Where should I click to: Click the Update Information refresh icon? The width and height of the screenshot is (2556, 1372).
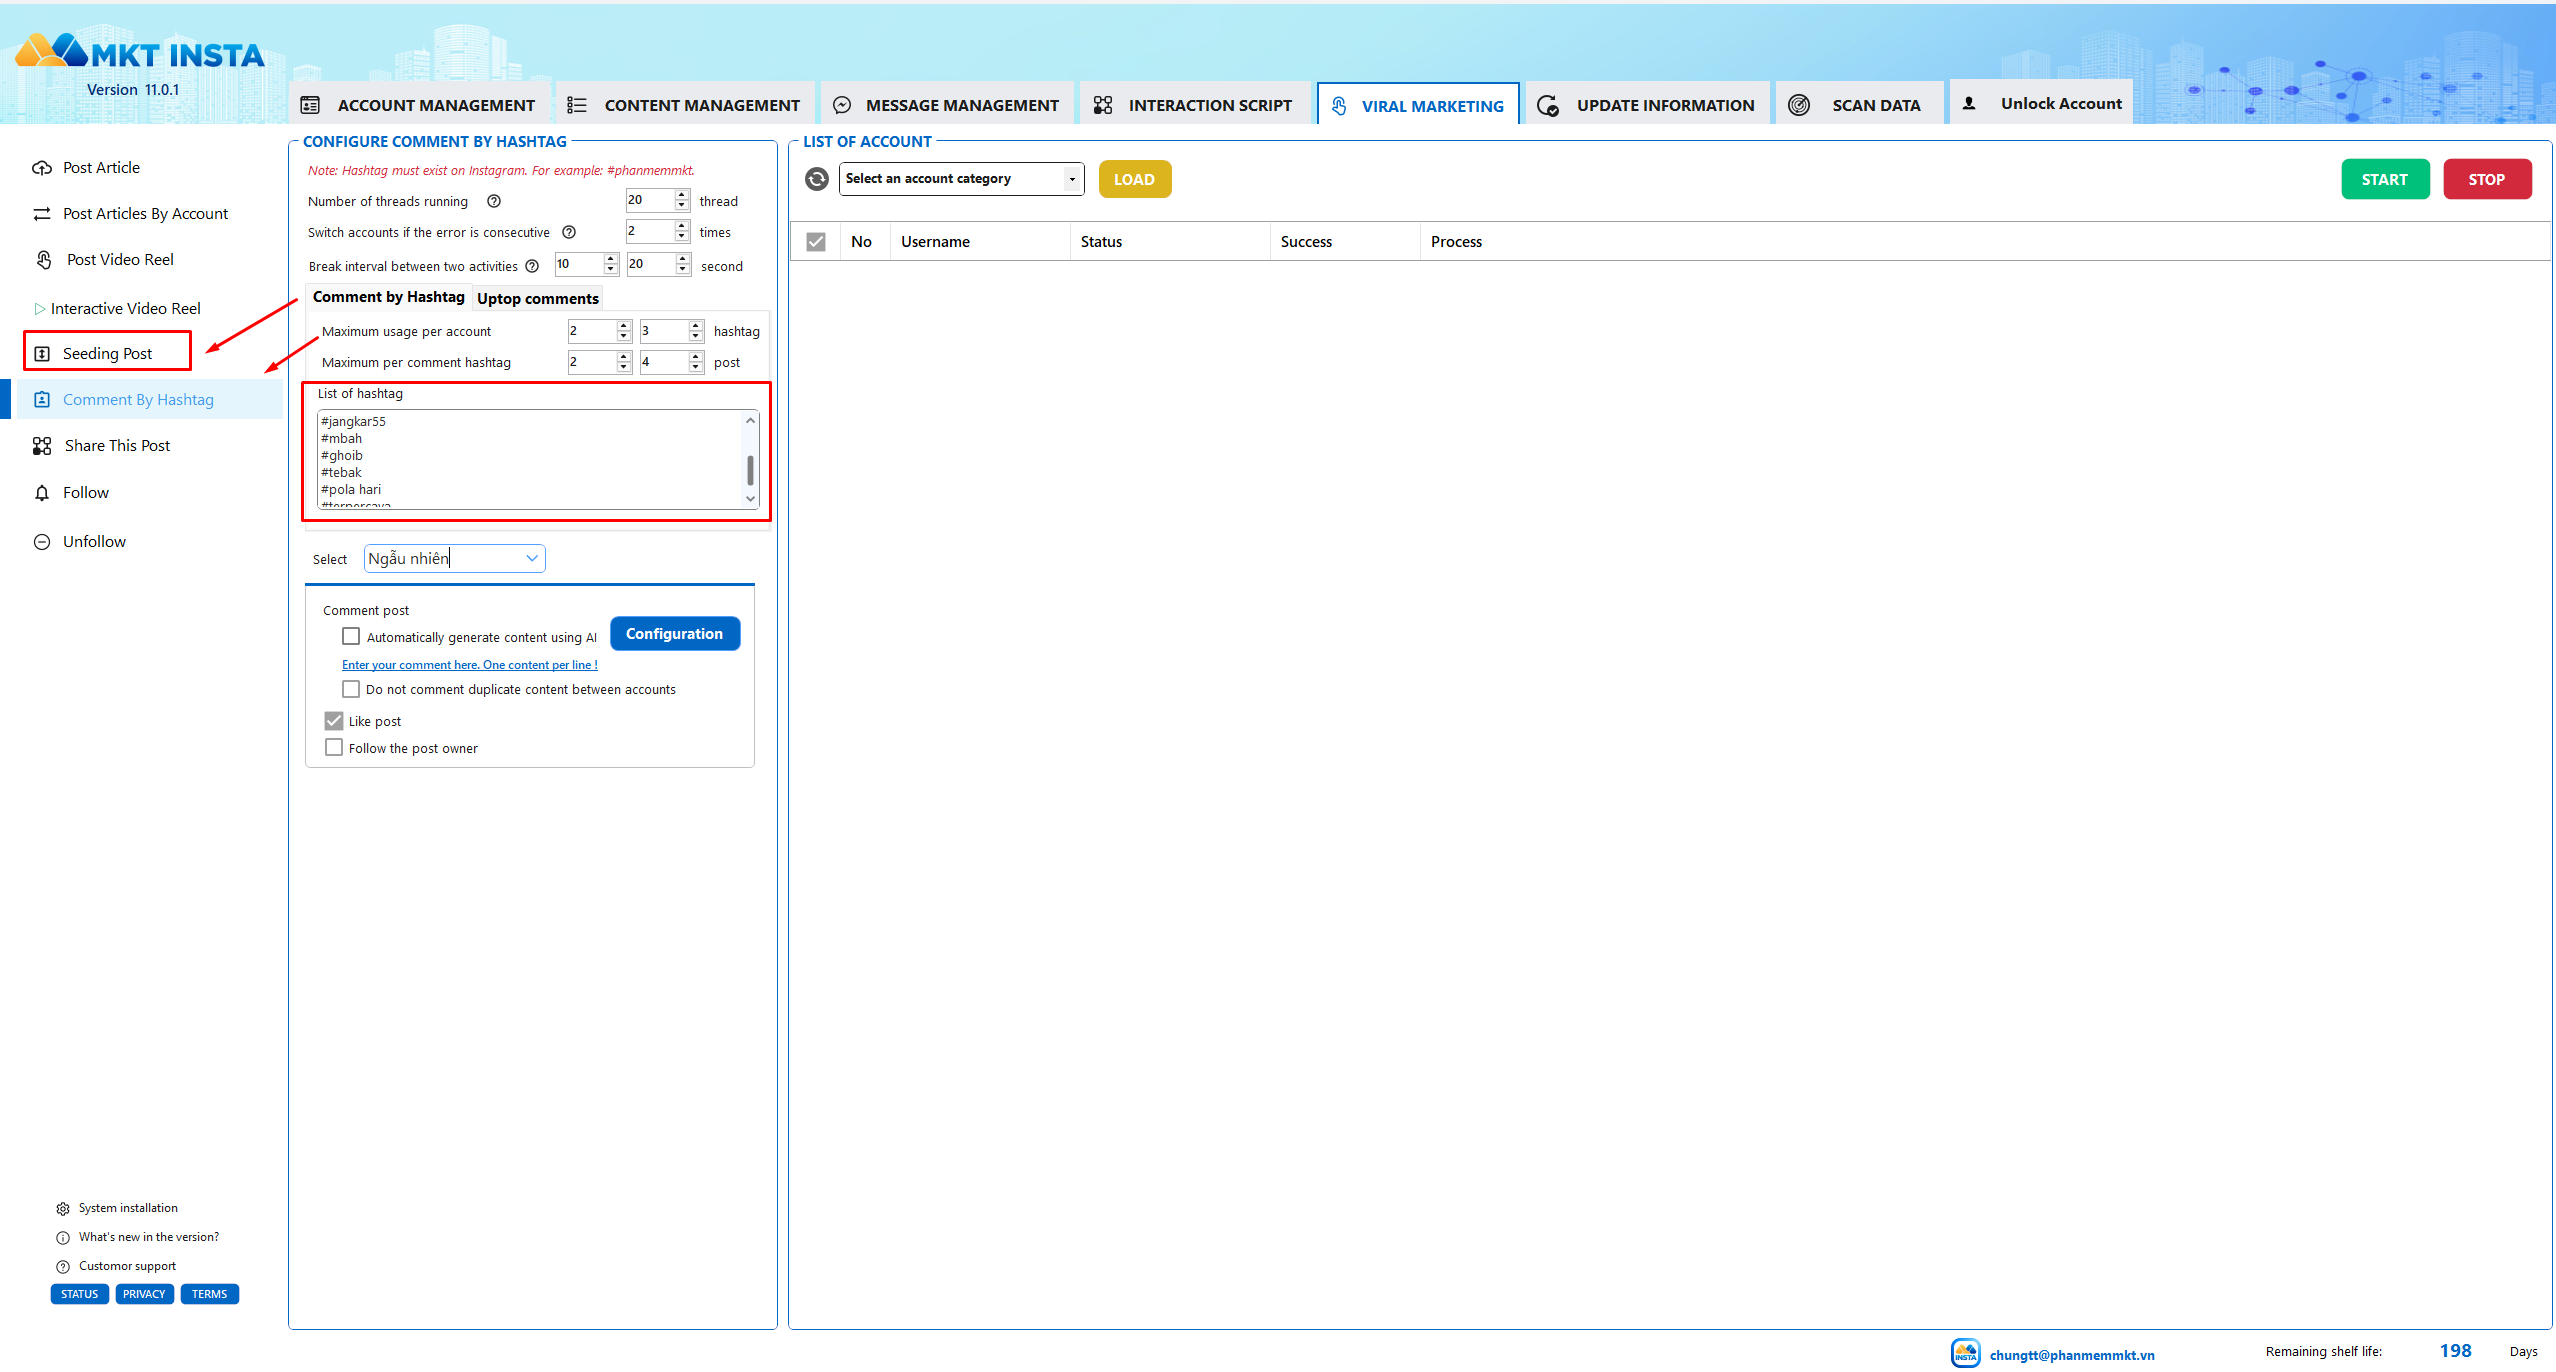pyautogui.click(x=1548, y=105)
